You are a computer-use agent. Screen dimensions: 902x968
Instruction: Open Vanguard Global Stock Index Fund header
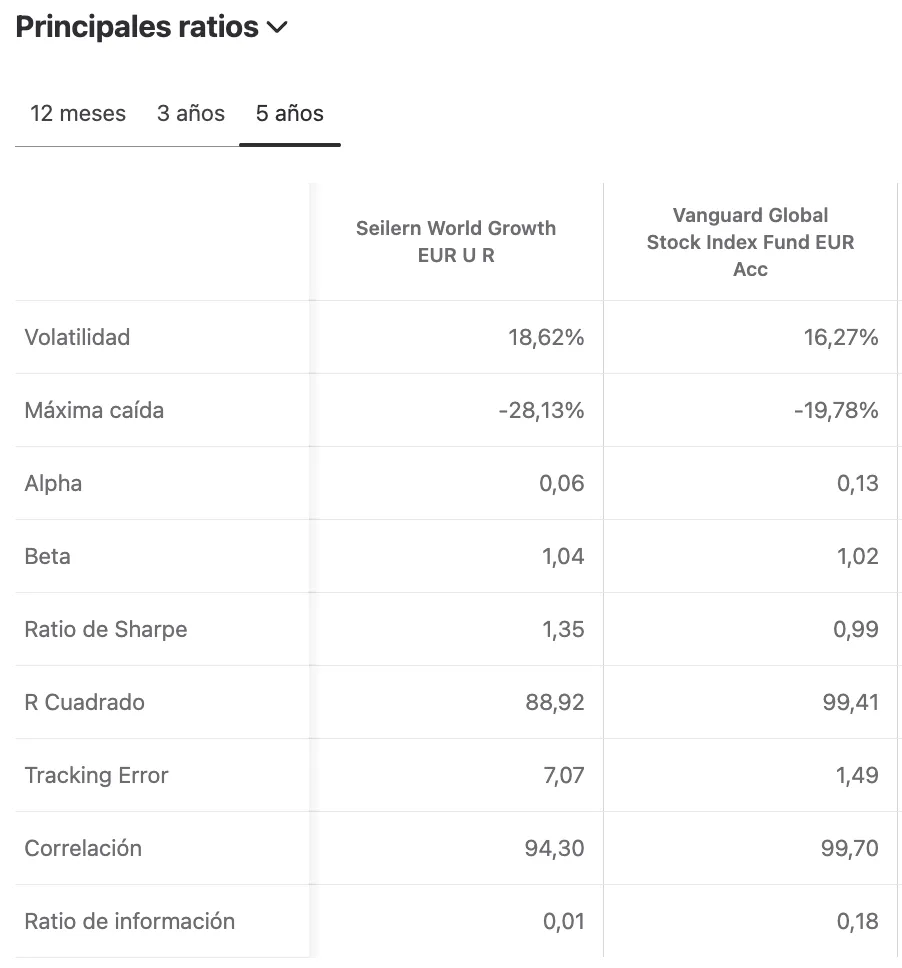tap(750, 241)
